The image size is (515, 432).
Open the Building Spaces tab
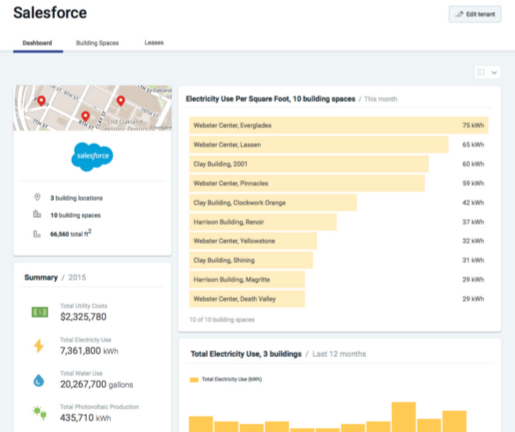tap(97, 43)
